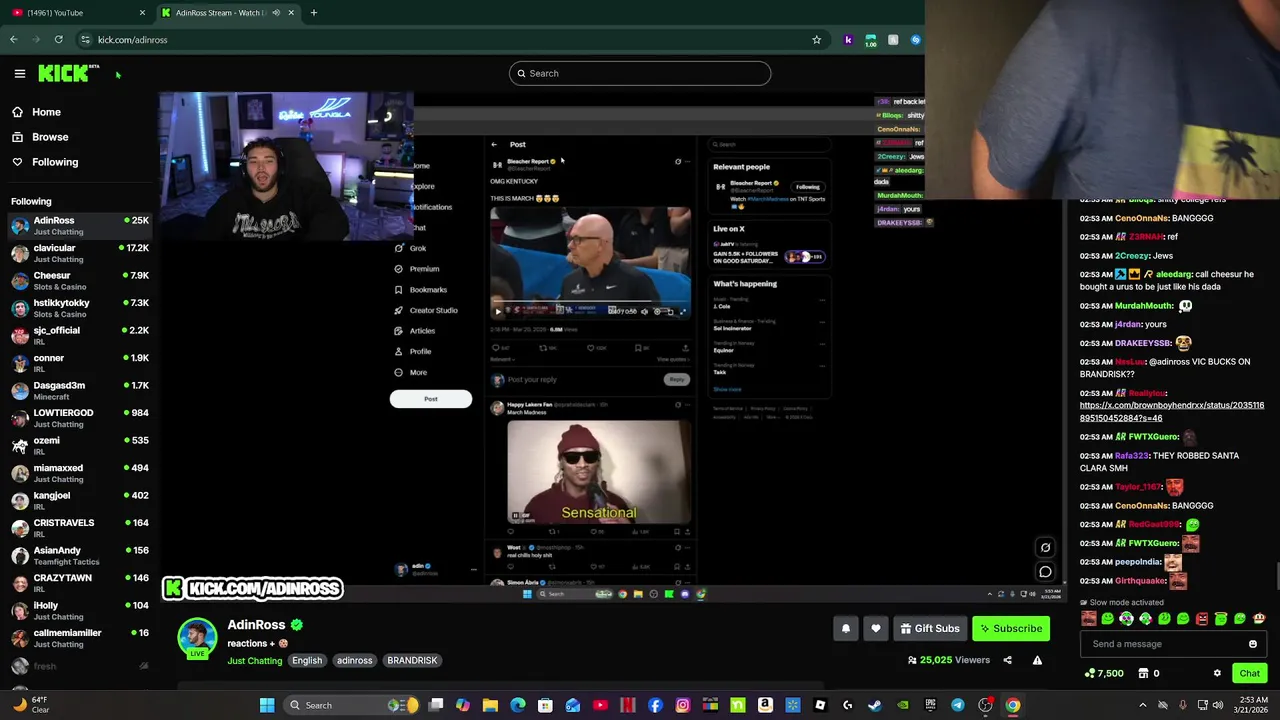Open Epic Games from taskbar
Screen dimensions: 1280x720
click(930, 705)
